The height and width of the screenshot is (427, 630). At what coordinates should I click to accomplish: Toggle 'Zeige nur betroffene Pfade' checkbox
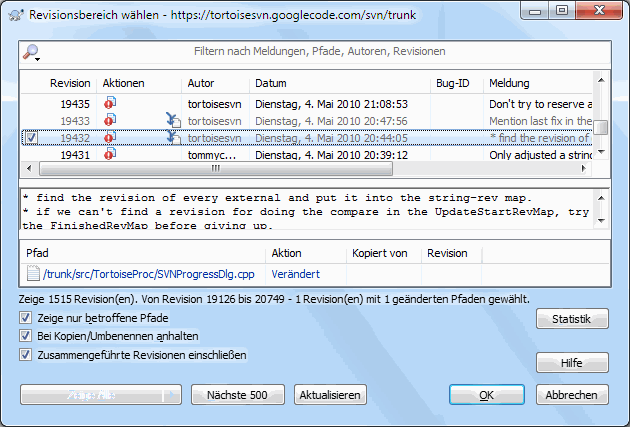pyautogui.click(x=25, y=318)
